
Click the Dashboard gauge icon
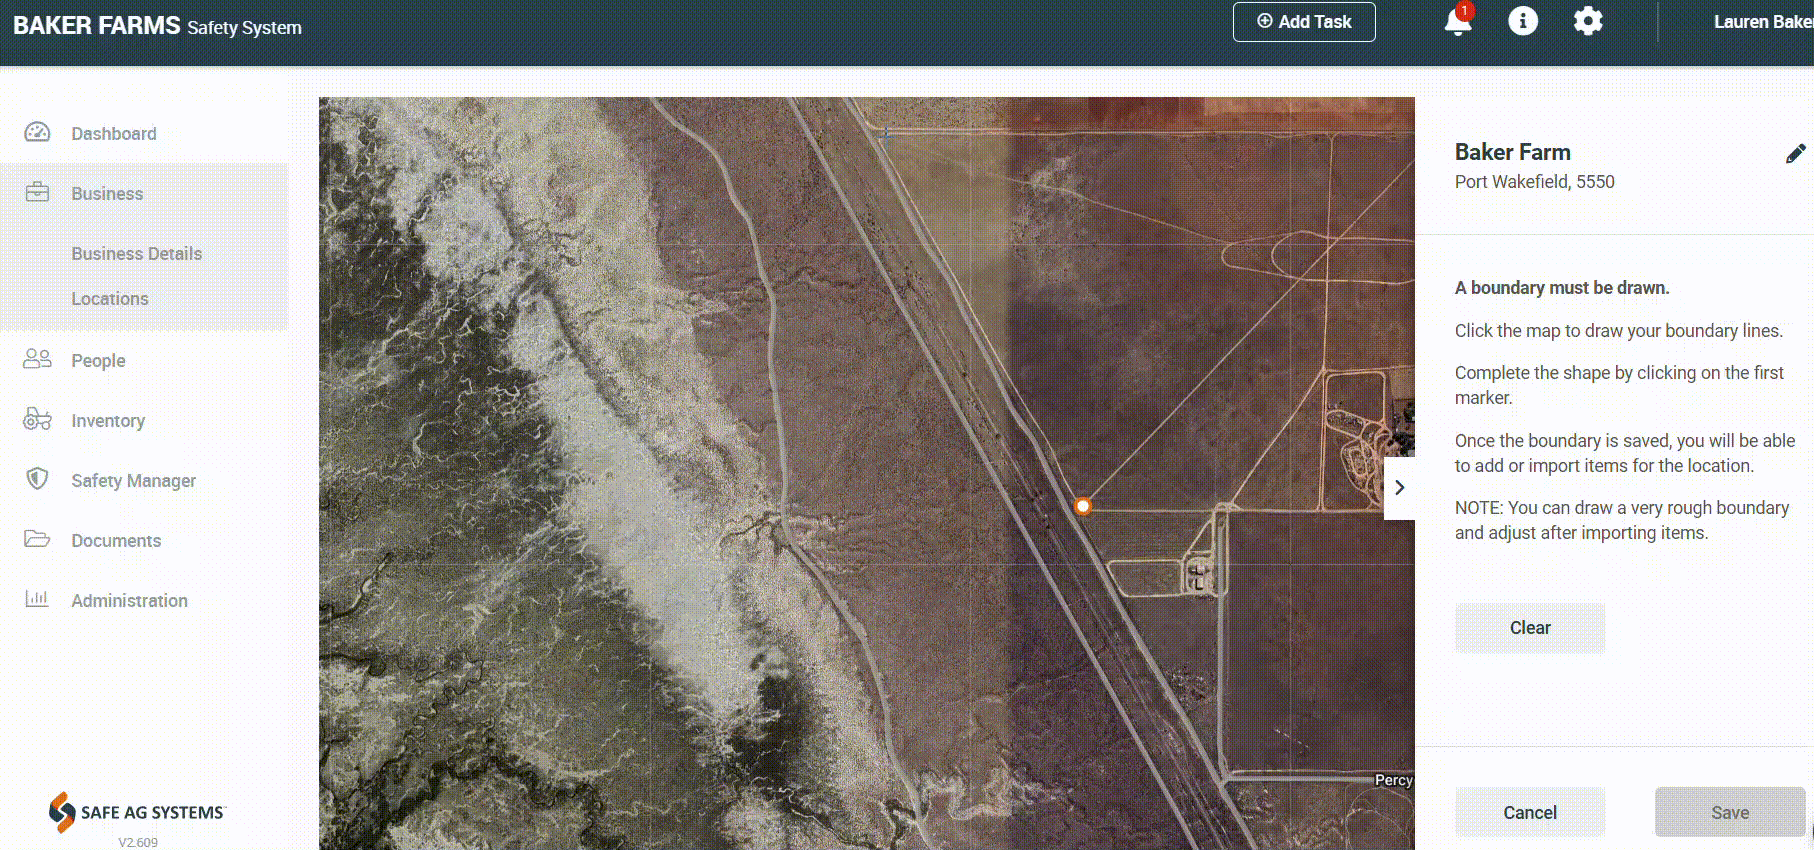point(37,133)
